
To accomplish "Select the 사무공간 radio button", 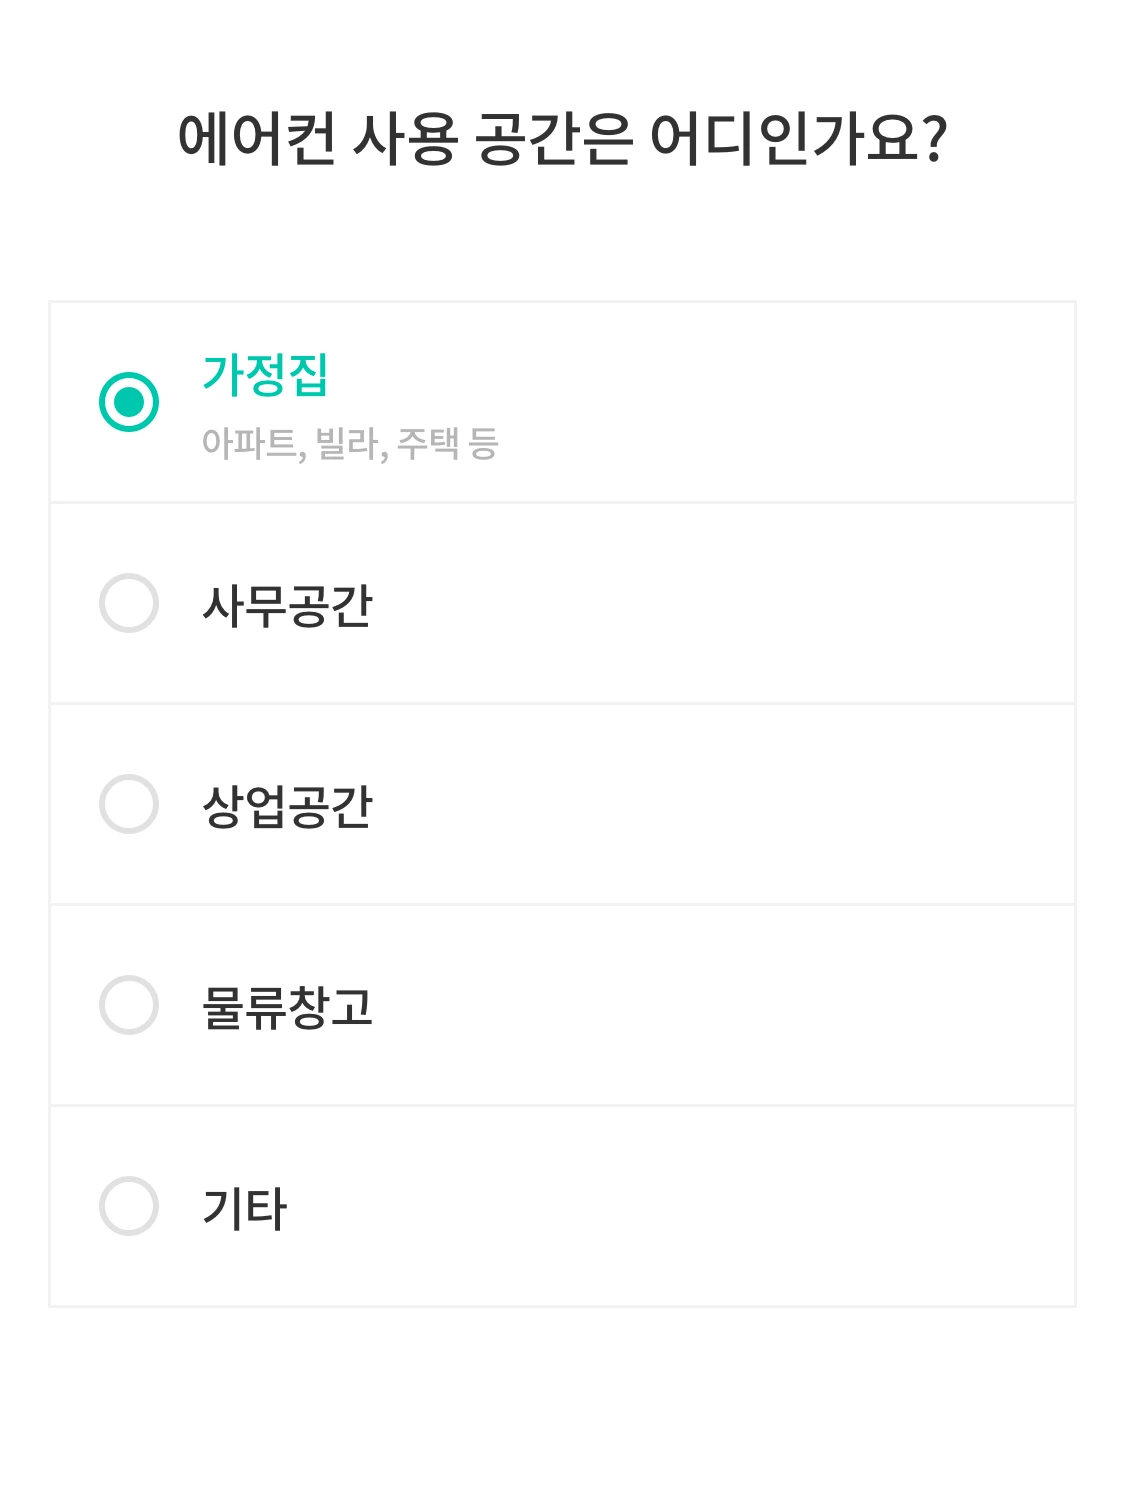I will click(x=129, y=603).
